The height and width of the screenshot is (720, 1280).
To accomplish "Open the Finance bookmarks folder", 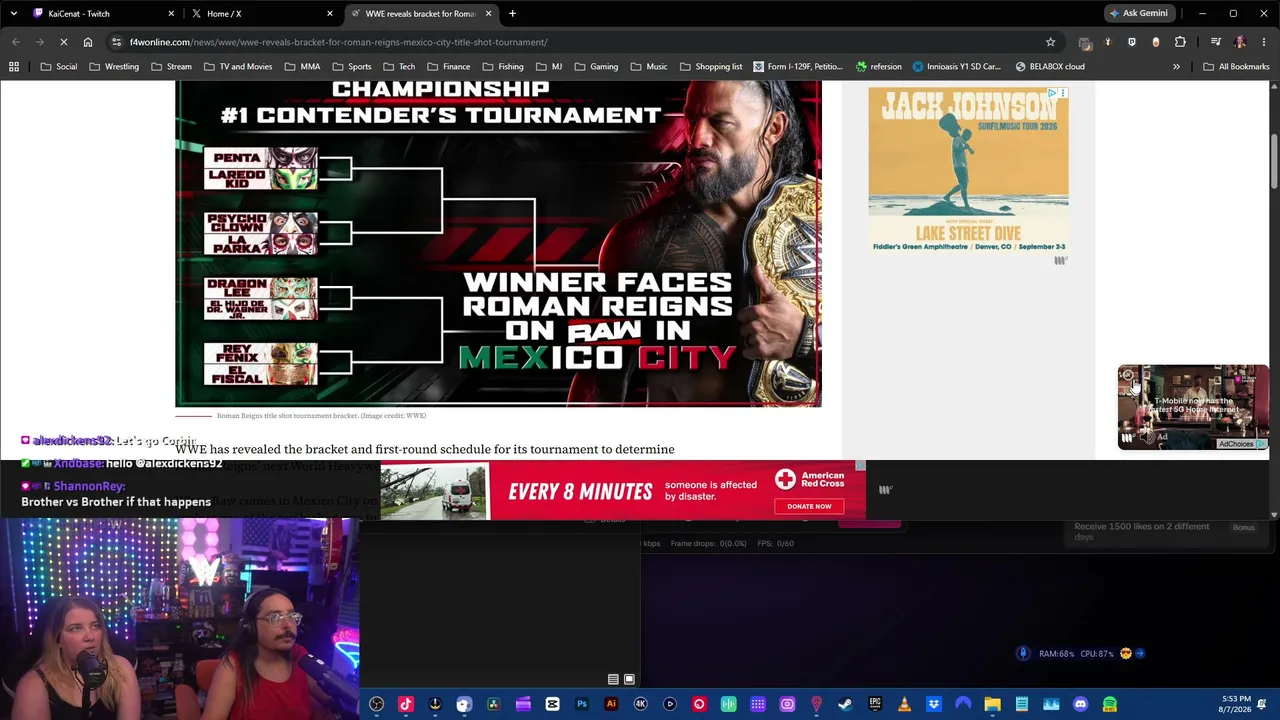I will tap(448, 67).
